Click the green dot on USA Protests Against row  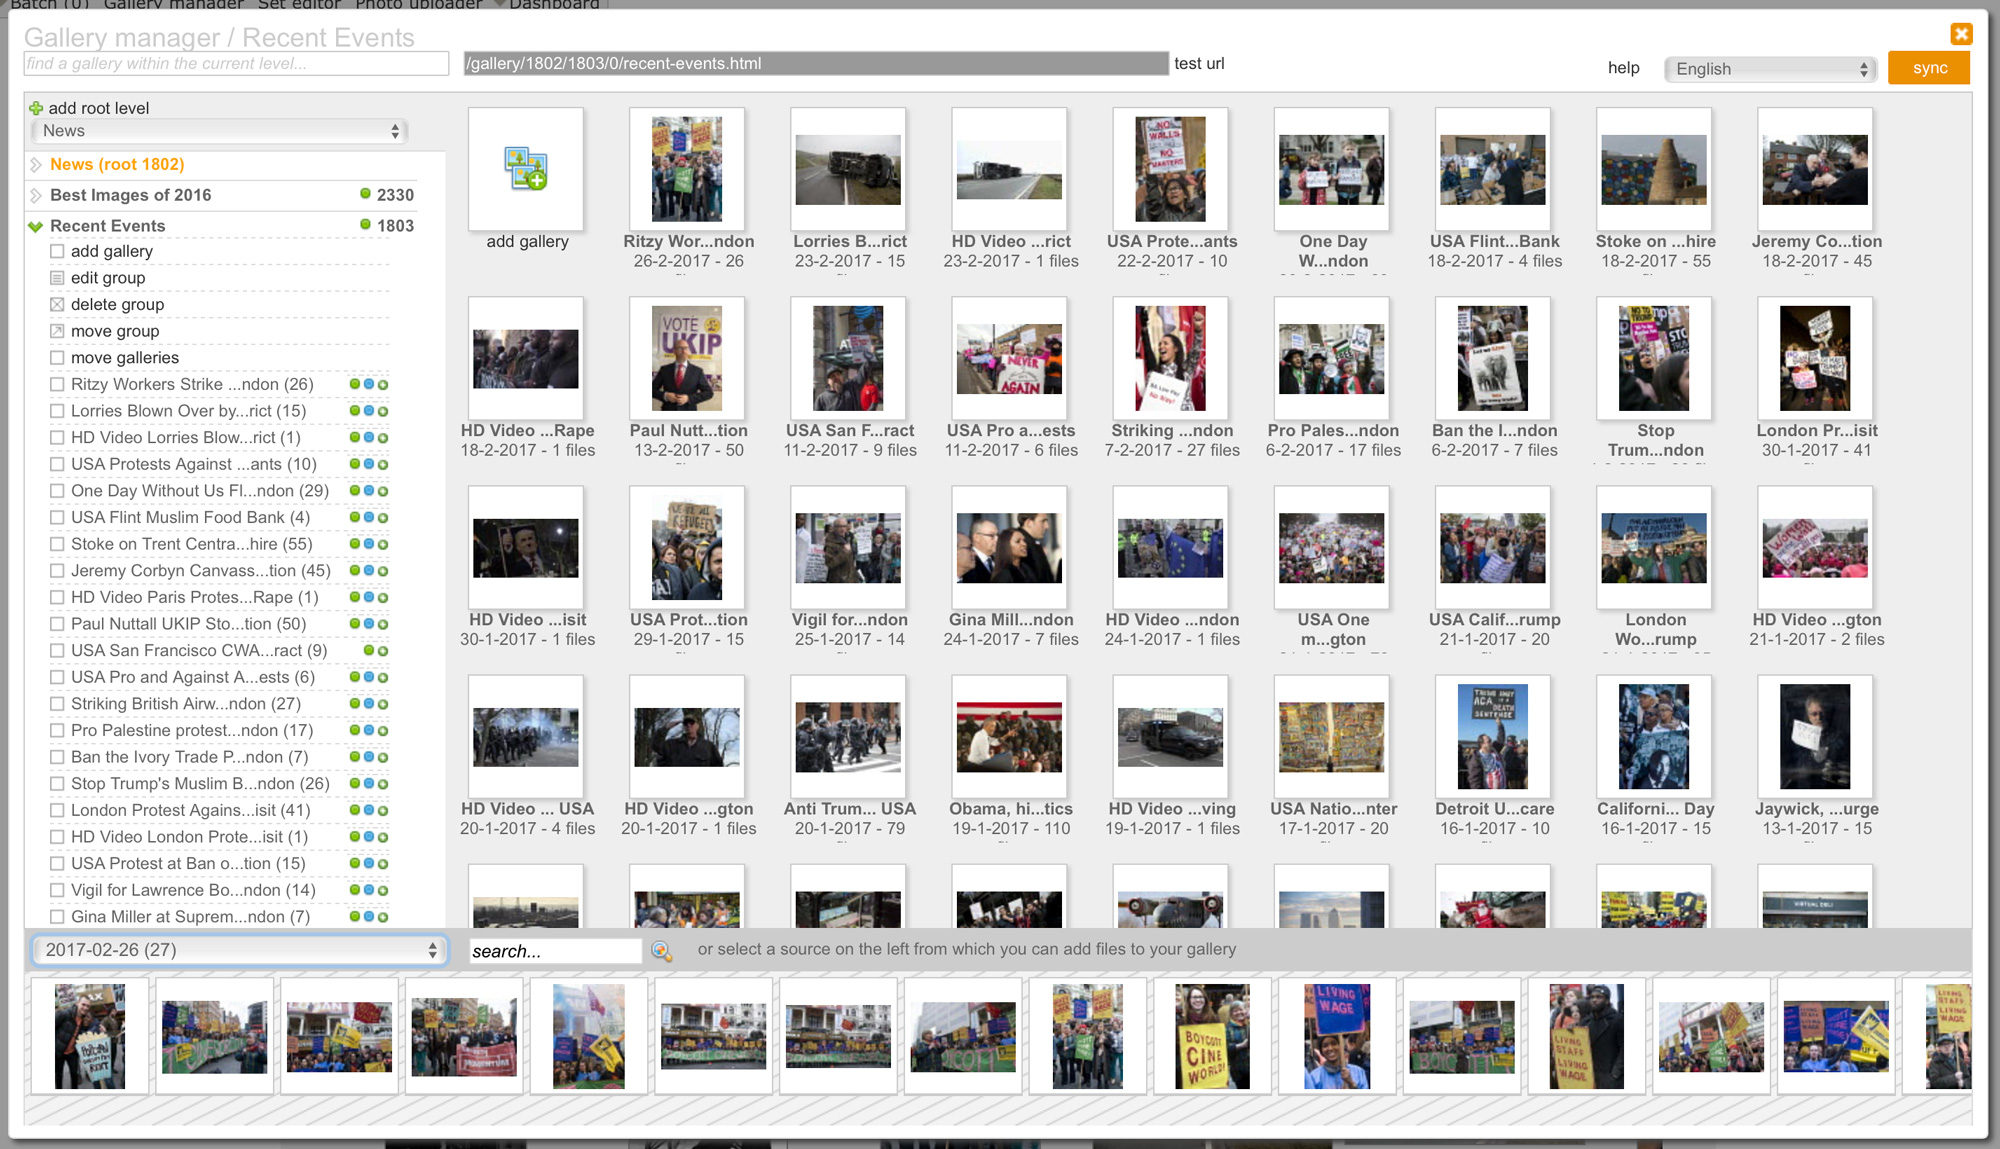[355, 464]
